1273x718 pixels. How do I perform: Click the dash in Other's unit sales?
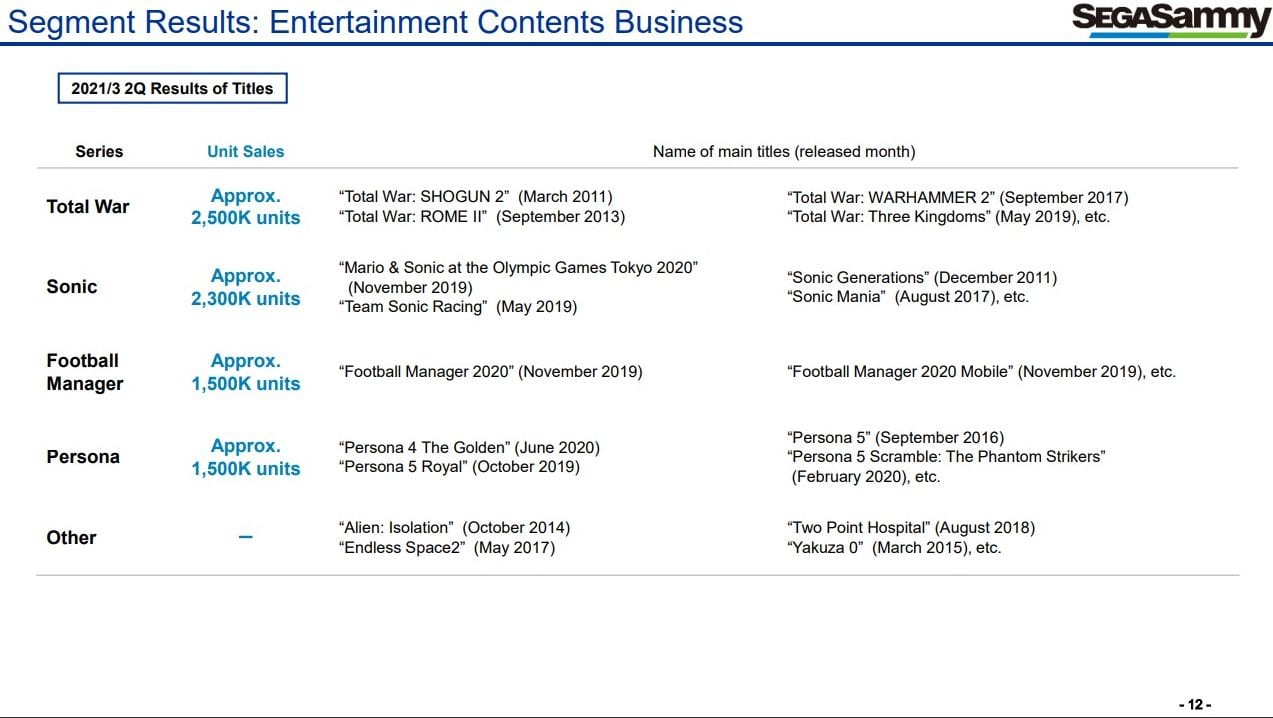click(246, 538)
